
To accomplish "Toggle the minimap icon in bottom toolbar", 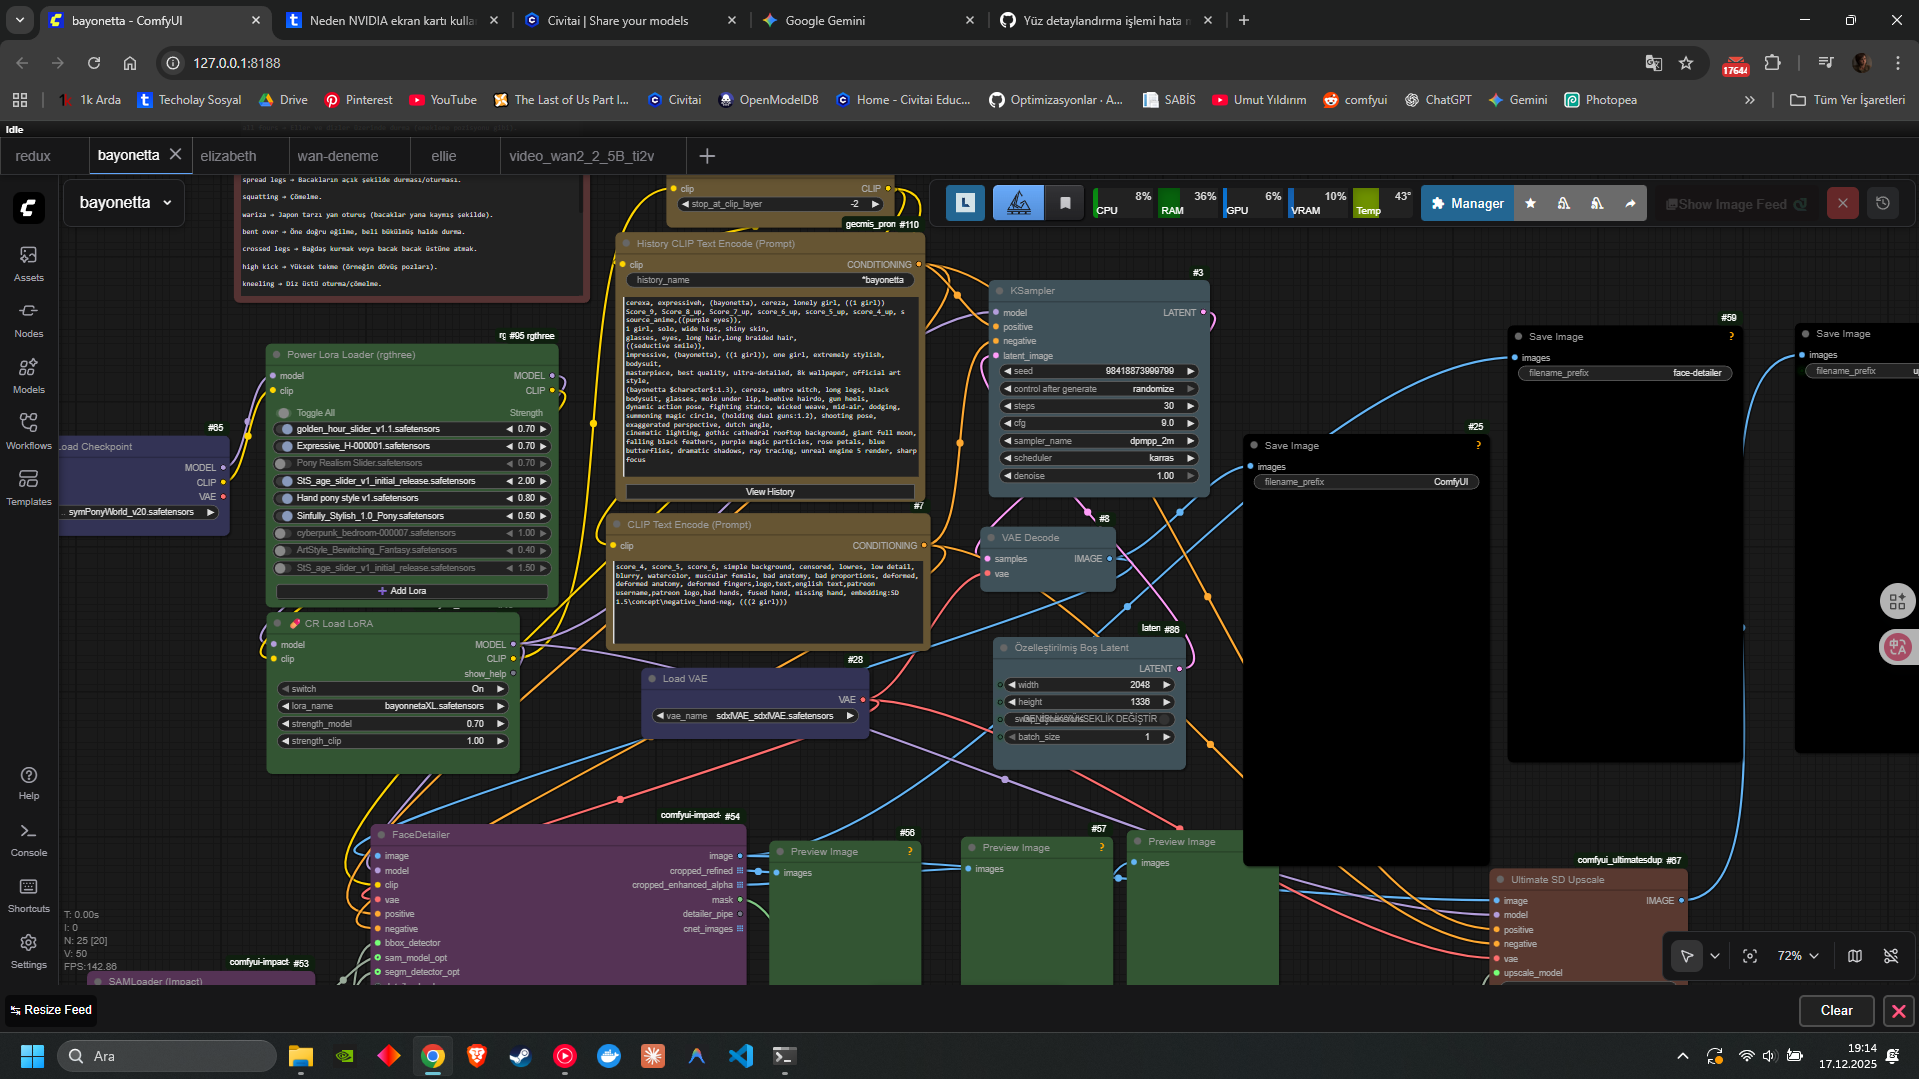I will [1855, 956].
